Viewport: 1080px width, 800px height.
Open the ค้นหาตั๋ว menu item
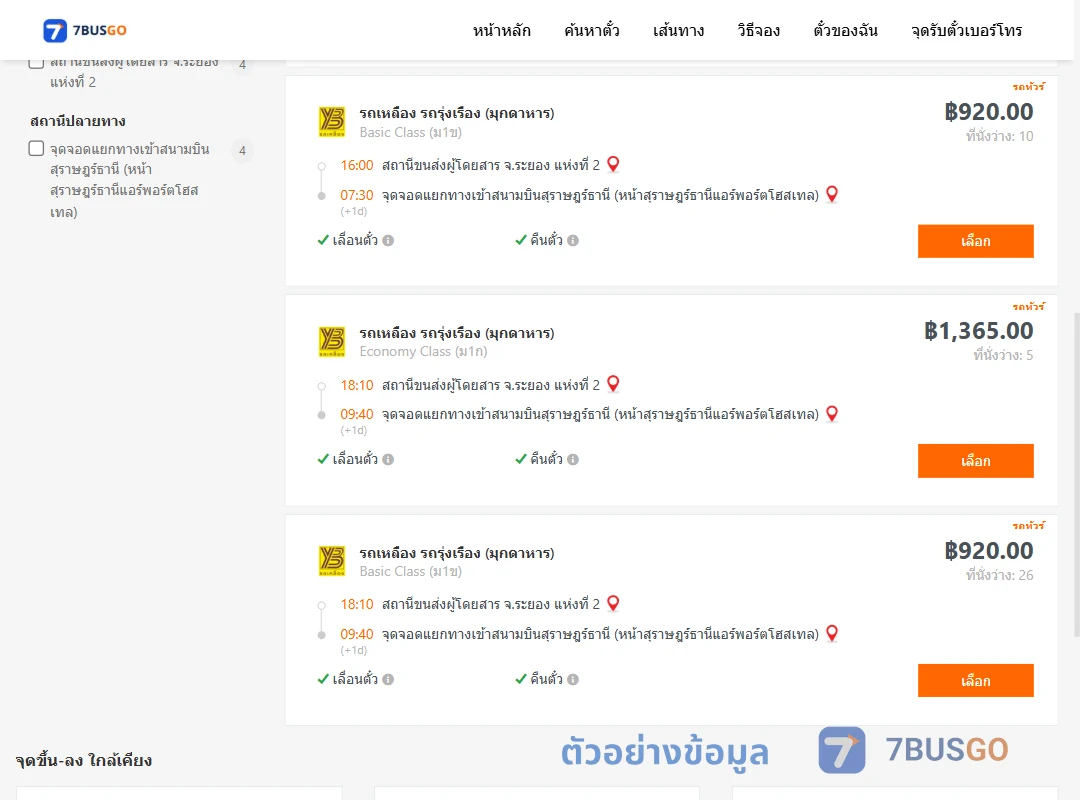[592, 30]
